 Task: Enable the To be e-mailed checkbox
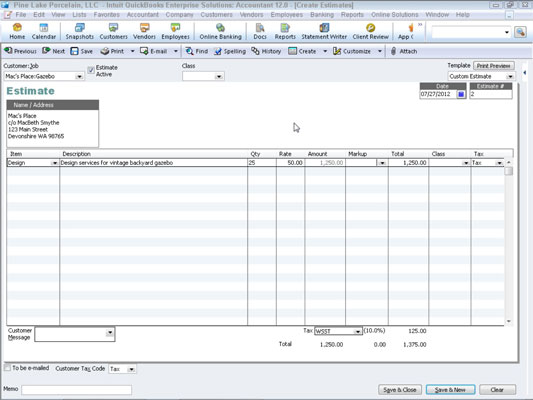pyautogui.click(x=7, y=368)
